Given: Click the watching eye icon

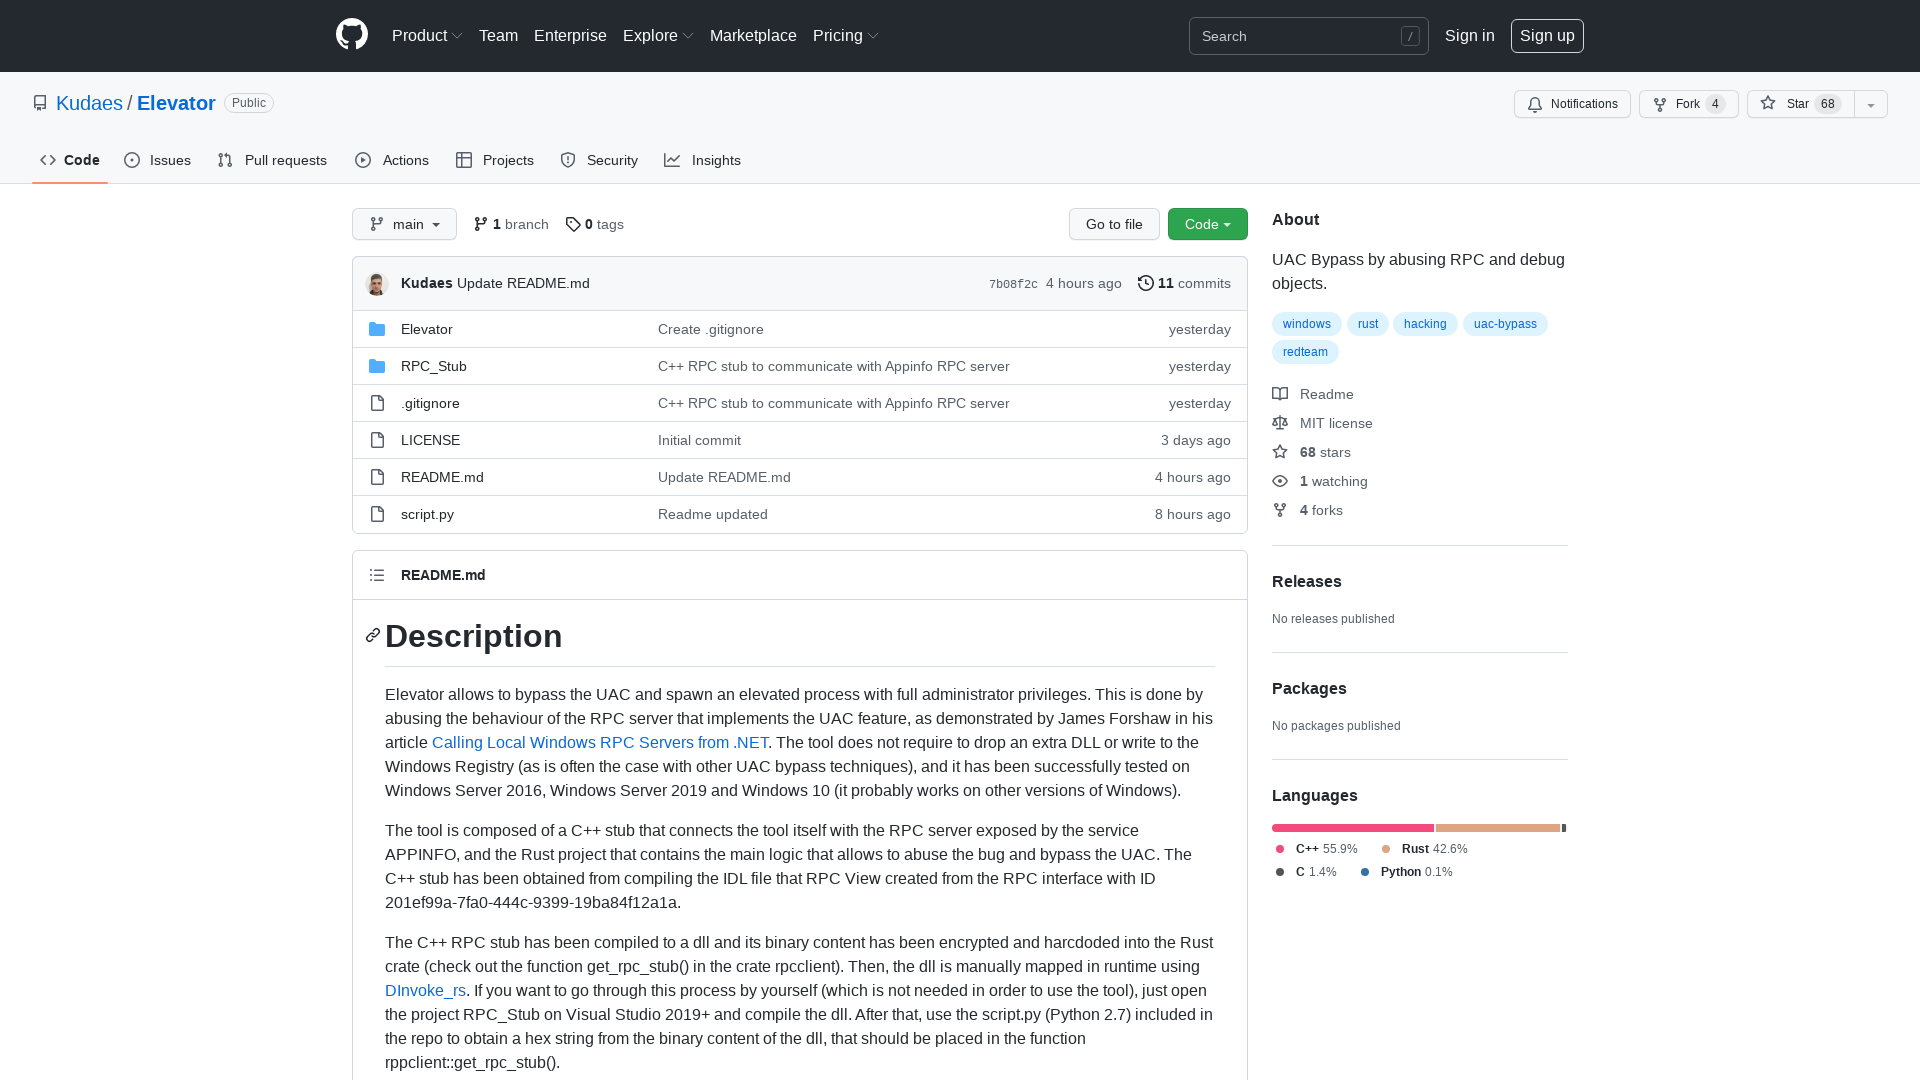Looking at the screenshot, I should (x=1280, y=481).
